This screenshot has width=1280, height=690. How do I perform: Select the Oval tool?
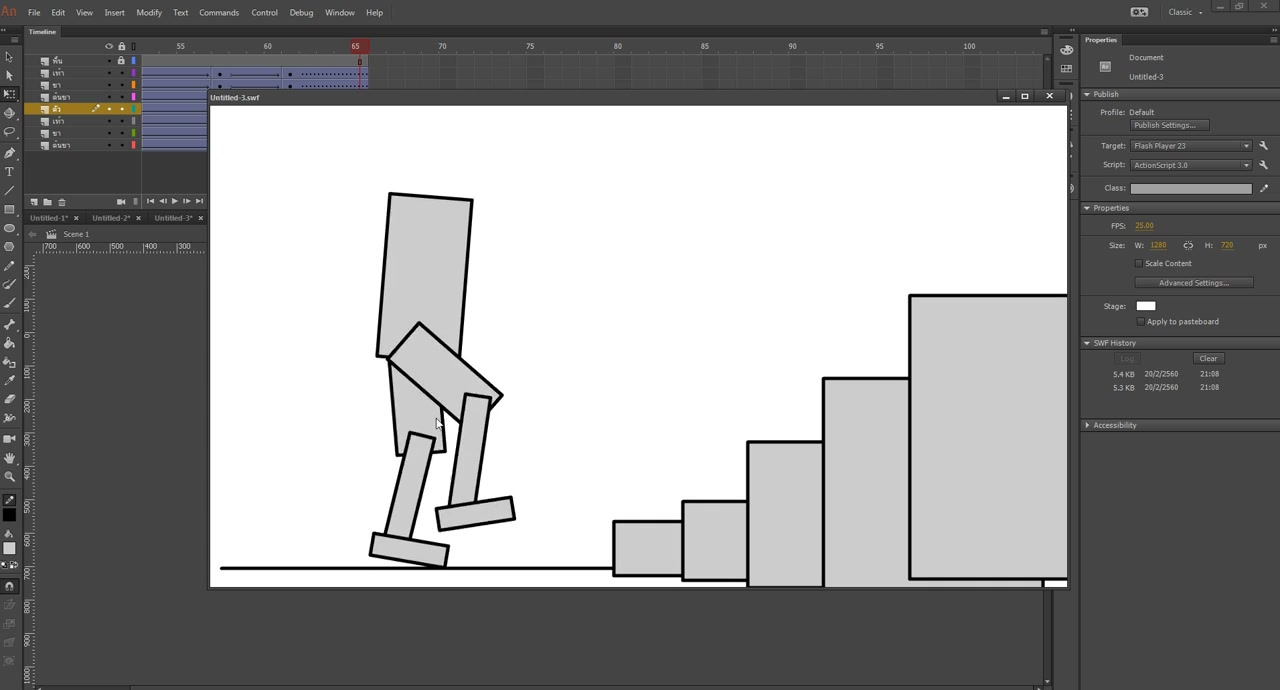click(9, 229)
